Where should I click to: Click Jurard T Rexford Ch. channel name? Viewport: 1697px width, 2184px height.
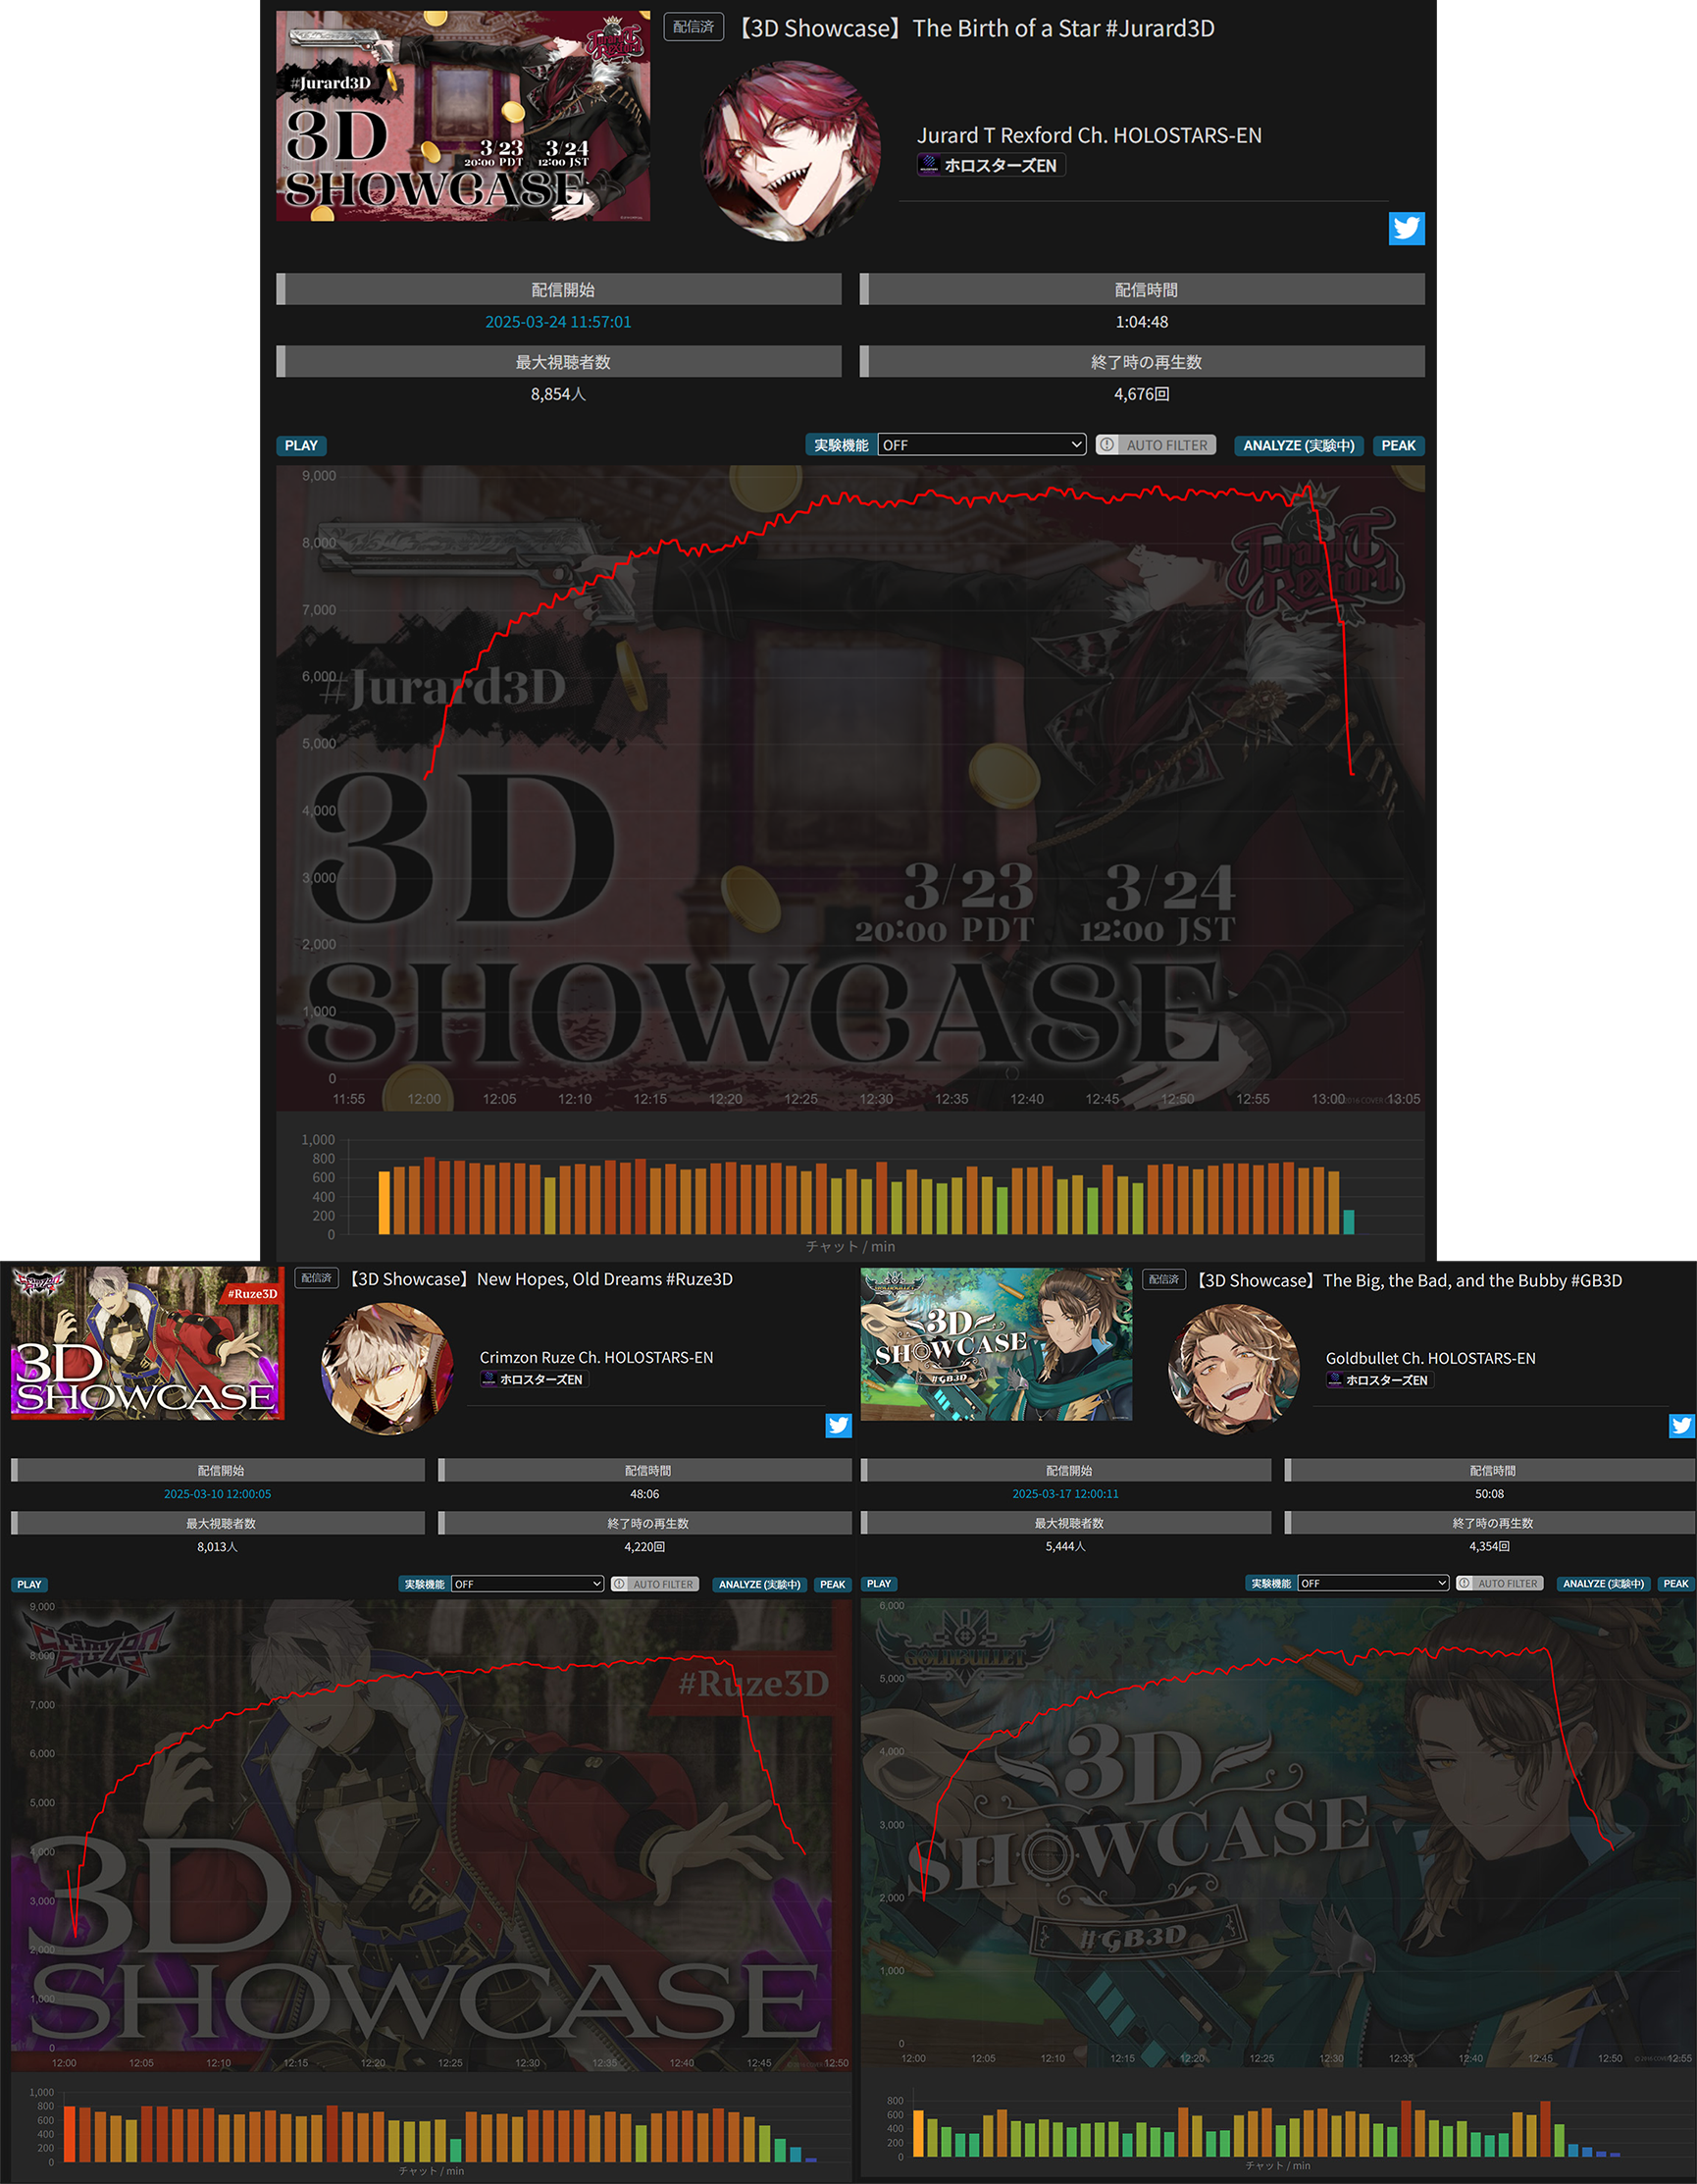[x=1089, y=135]
